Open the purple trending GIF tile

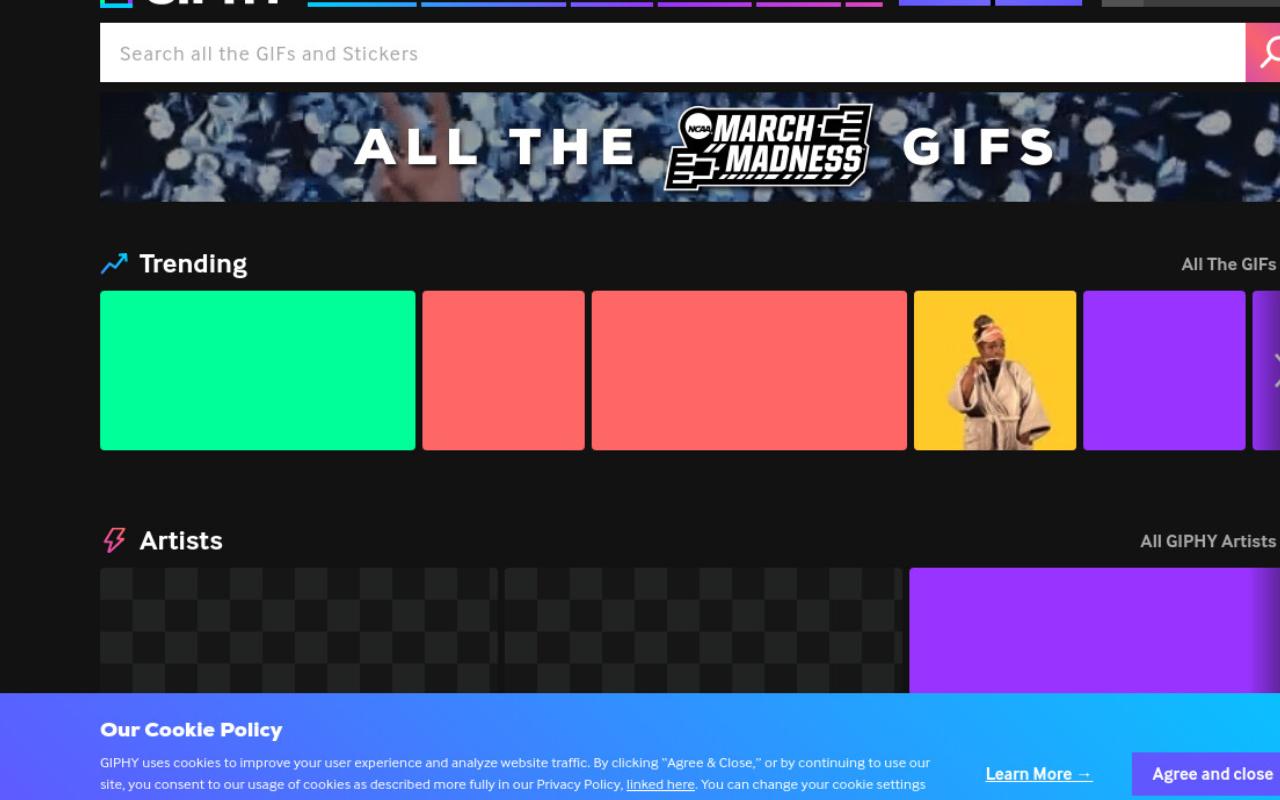pos(1164,370)
